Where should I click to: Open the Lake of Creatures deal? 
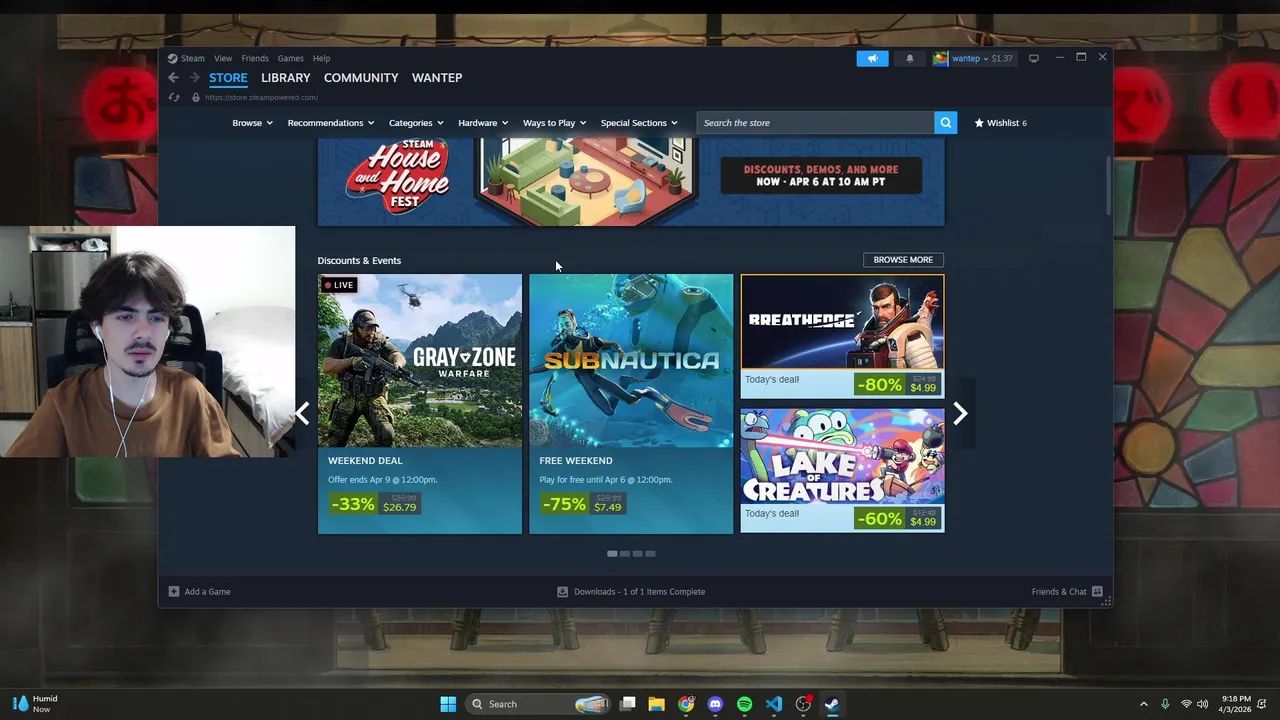coord(842,470)
